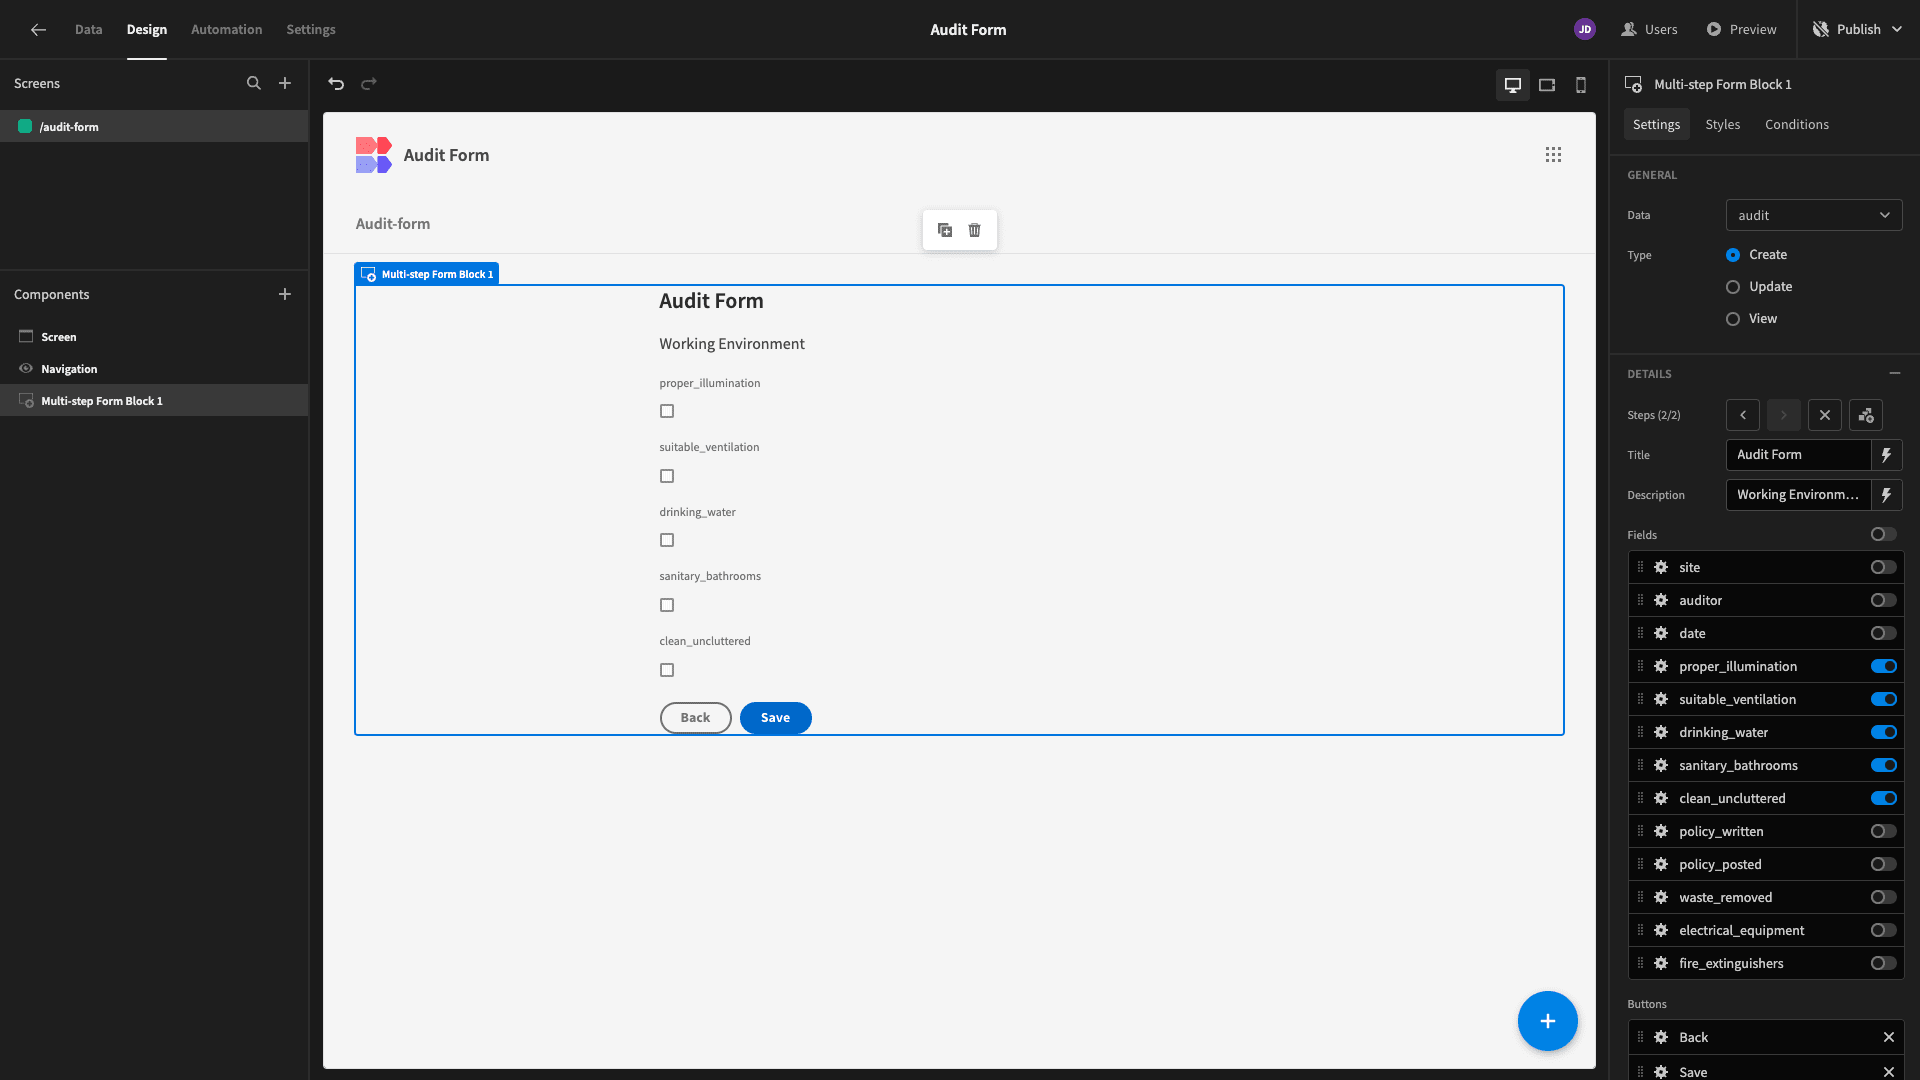Toggle the policy_written field on

click(1883, 831)
